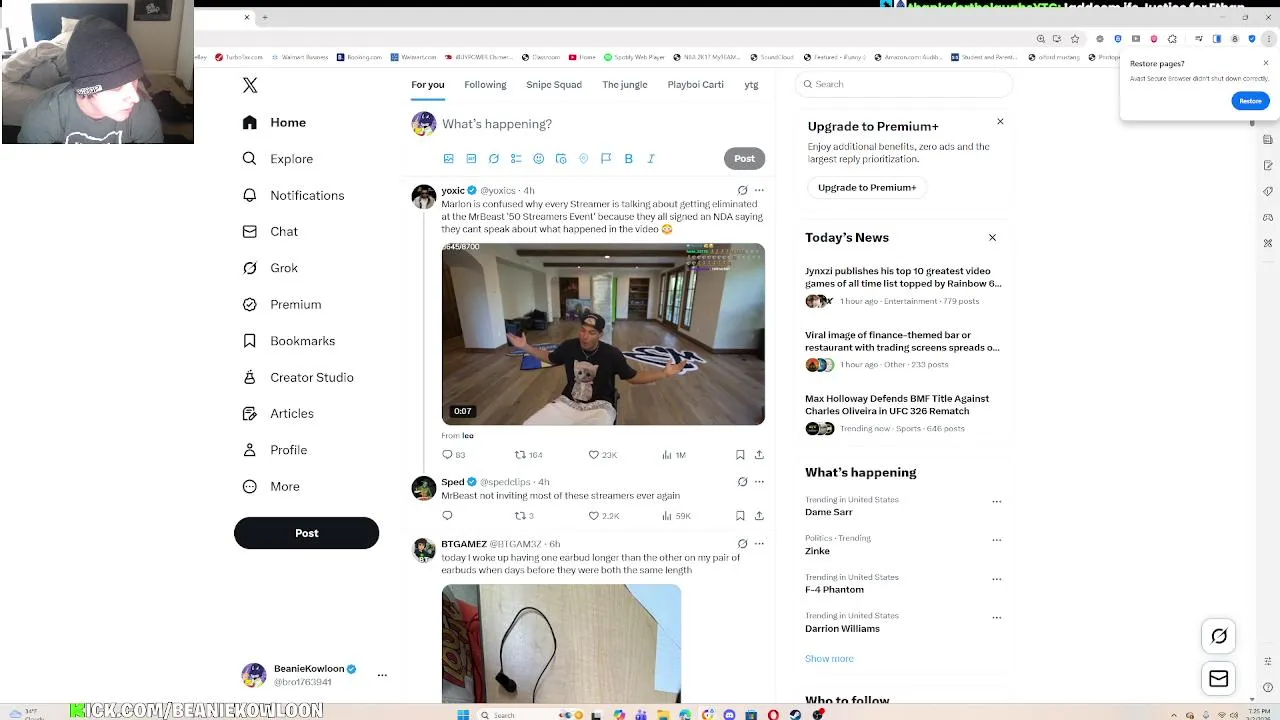Image resolution: width=1280 pixels, height=720 pixels.
Task: Open Articles from the sidebar
Action: pyautogui.click(x=278, y=414)
